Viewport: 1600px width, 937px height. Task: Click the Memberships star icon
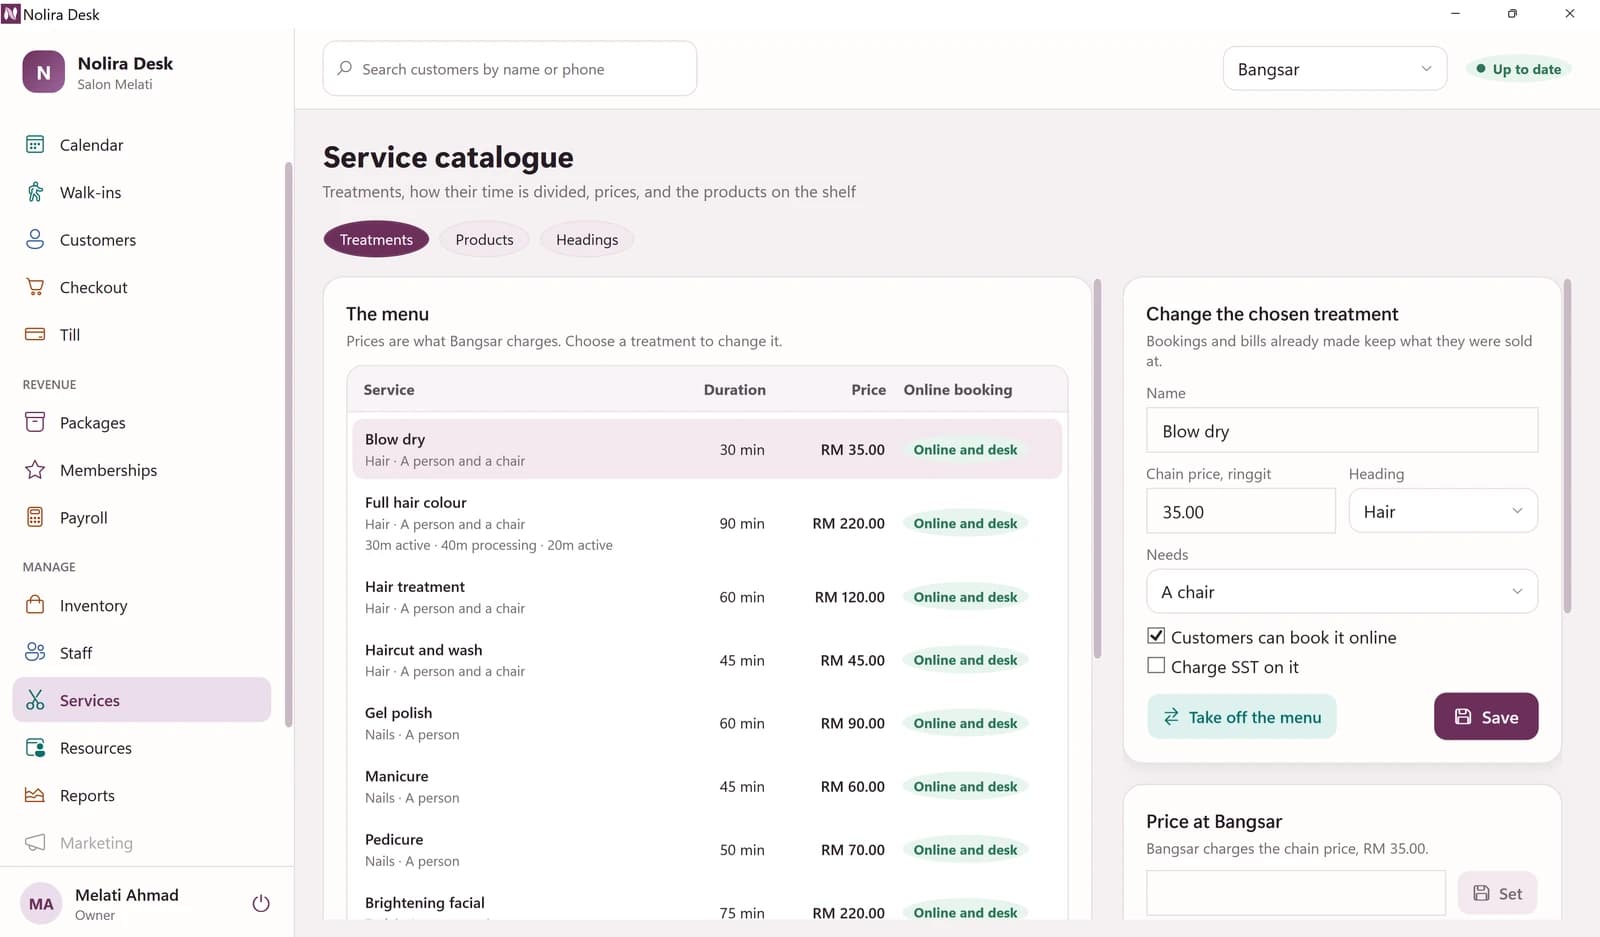coord(35,470)
